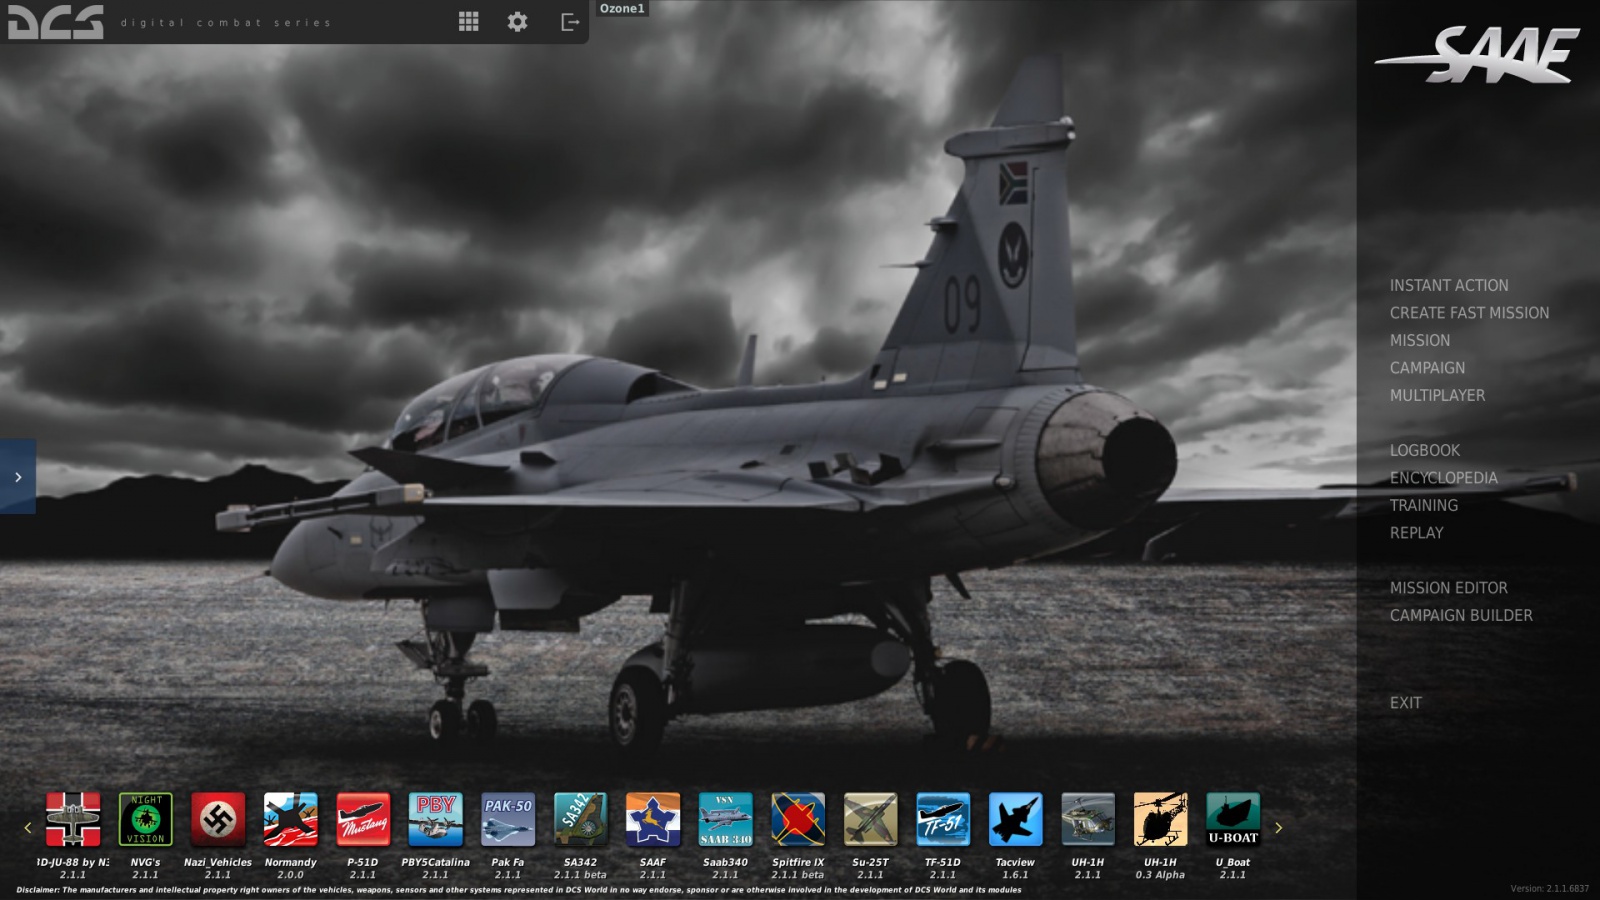Click EXIT to quit the game
The width and height of the screenshot is (1600, 900).
(x=1406, y=703)
